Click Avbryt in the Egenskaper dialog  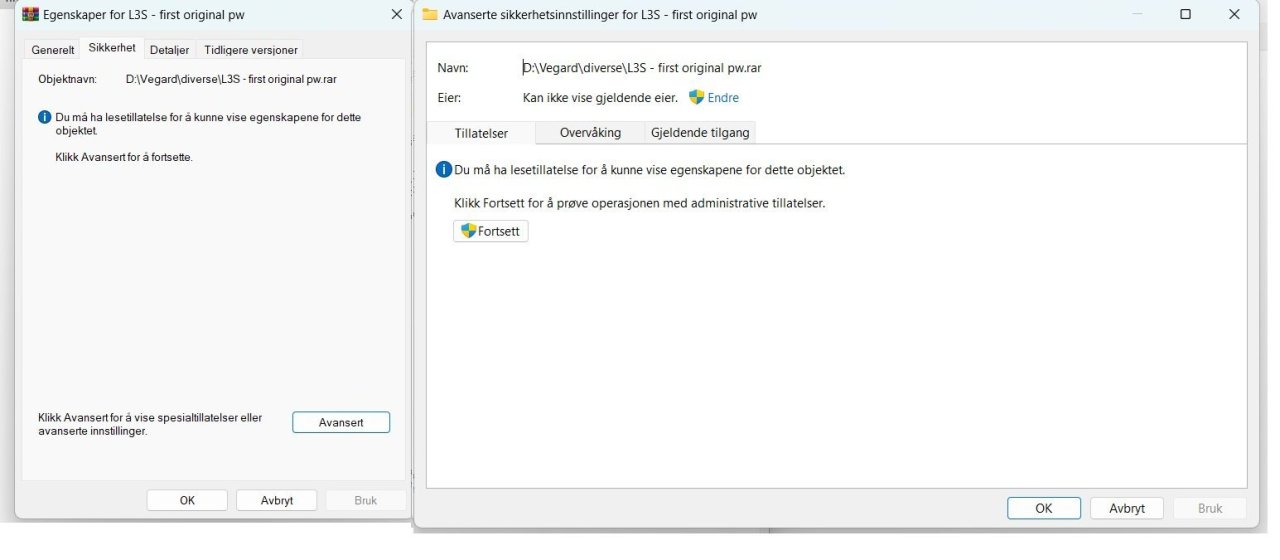click(277, 500)
